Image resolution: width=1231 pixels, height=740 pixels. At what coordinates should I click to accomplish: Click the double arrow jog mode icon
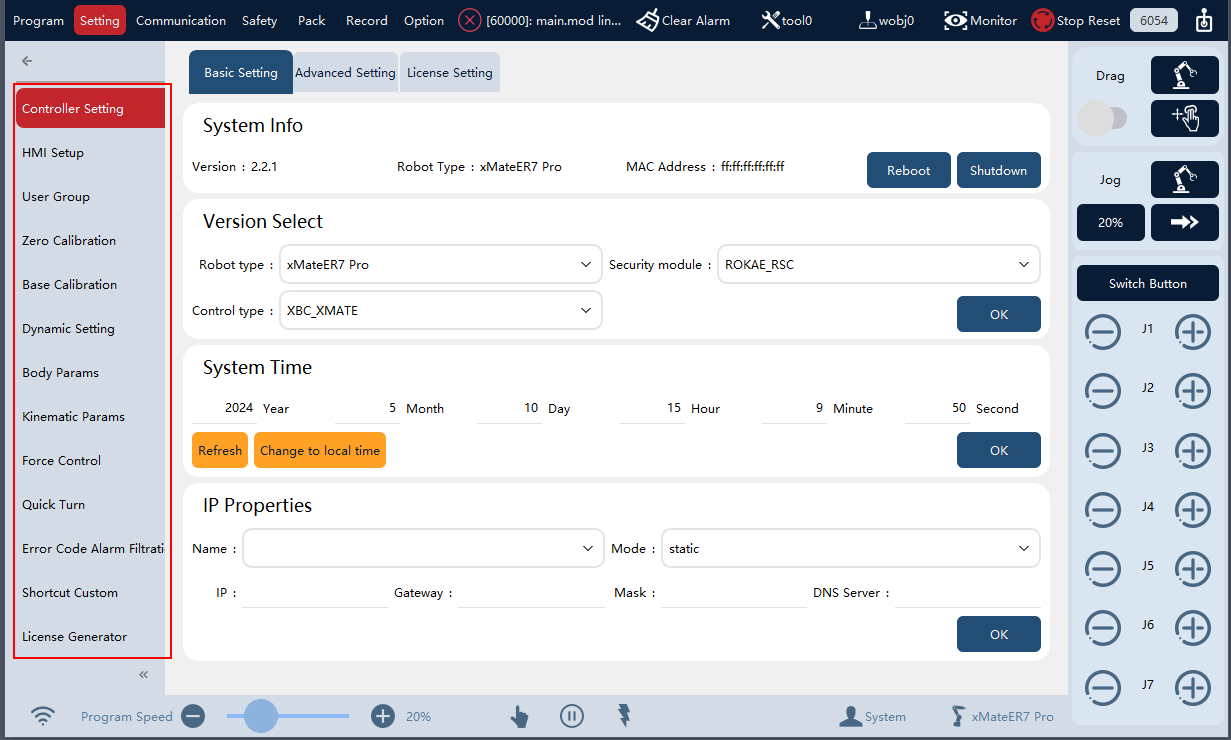1185,222
